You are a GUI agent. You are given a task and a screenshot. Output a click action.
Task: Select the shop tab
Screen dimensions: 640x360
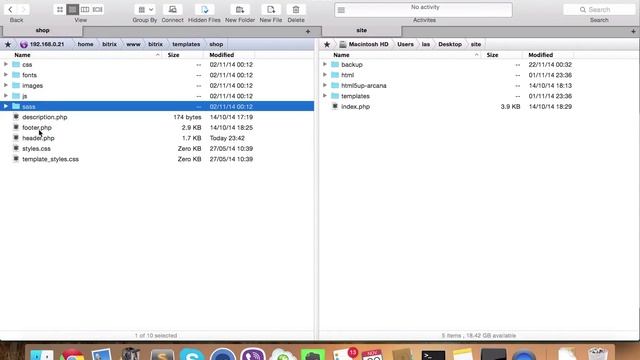click(42, 31)
